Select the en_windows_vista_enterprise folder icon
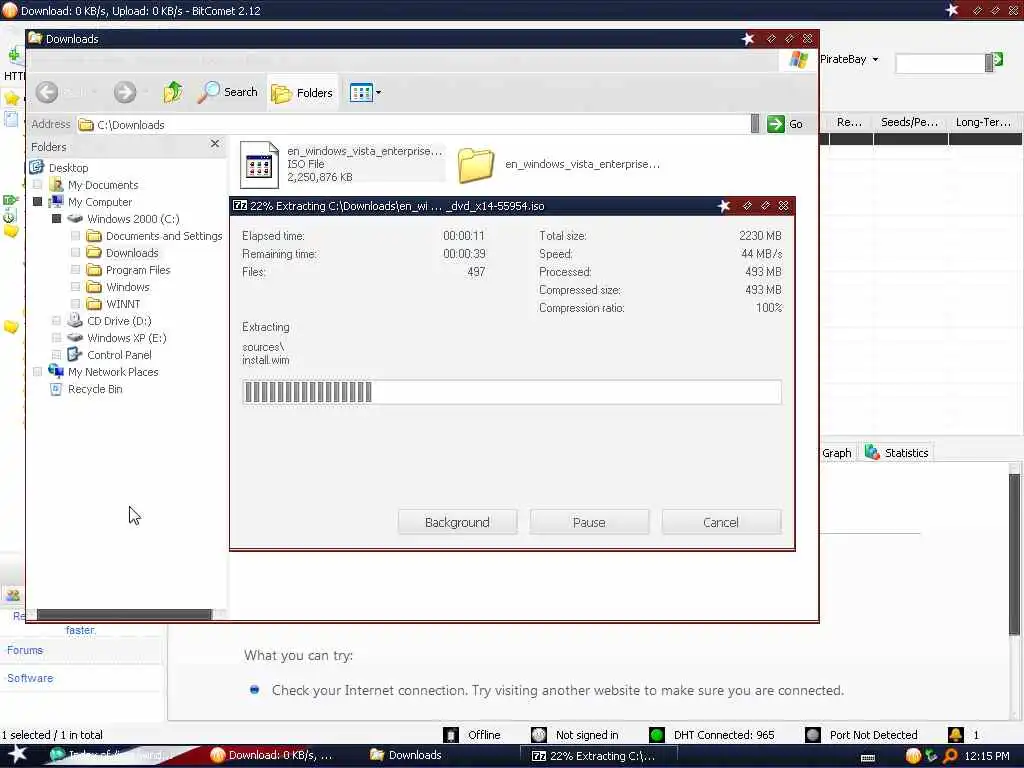The height and width of the screenshot is (768, 1024). coord(475,165)
